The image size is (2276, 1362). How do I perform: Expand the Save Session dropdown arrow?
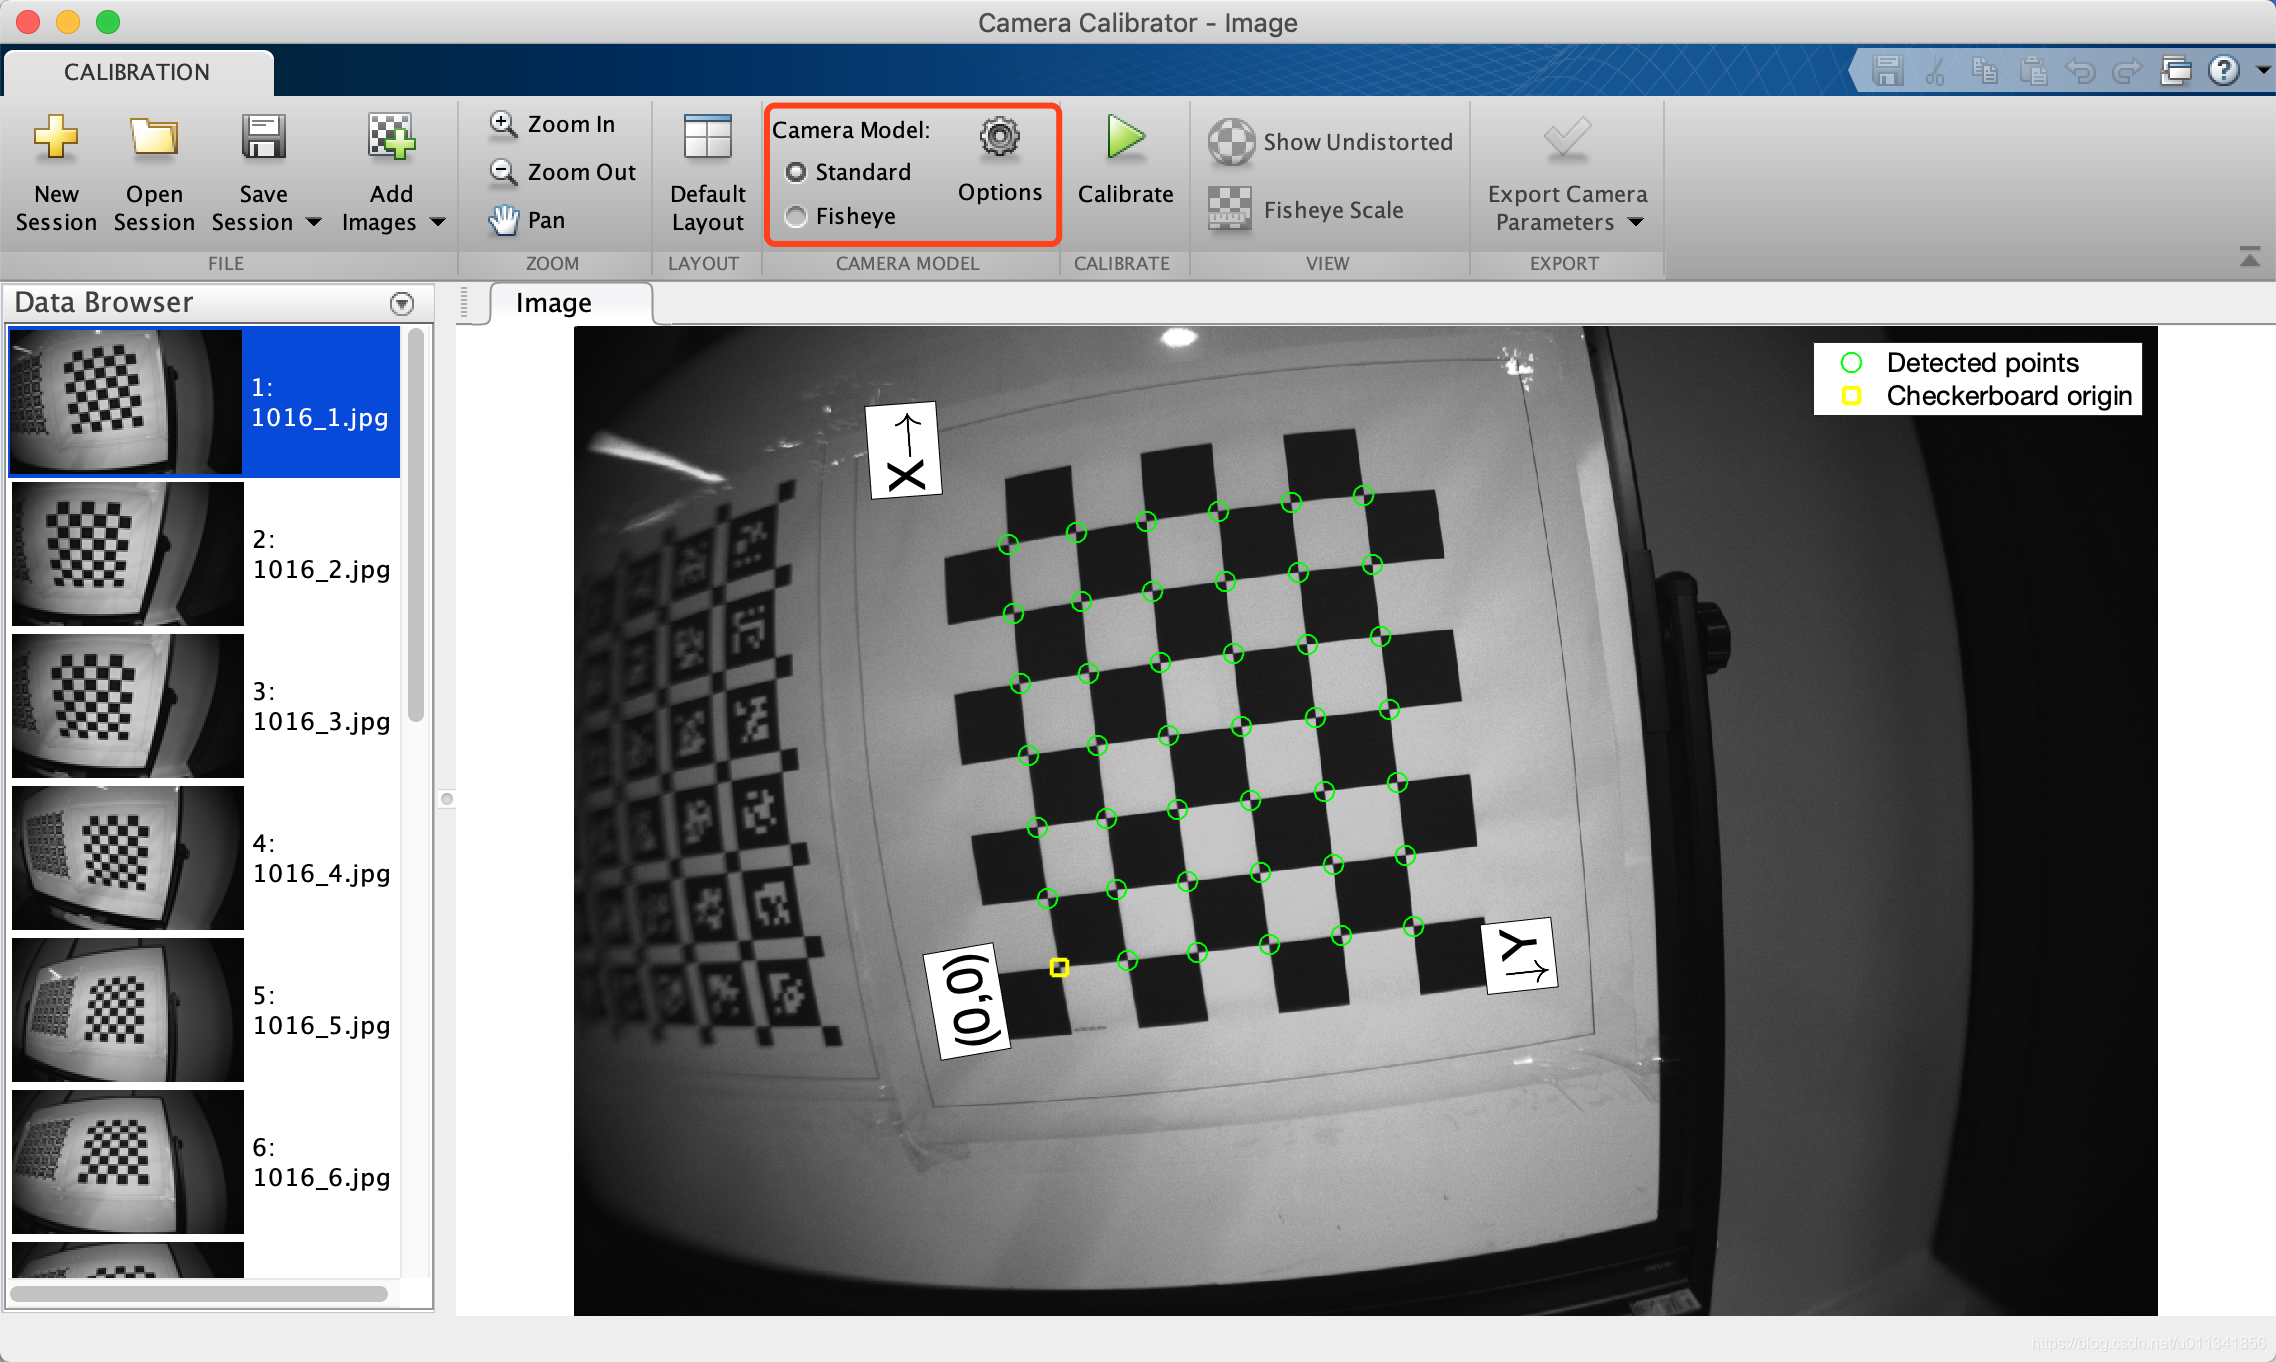[314, 222]
